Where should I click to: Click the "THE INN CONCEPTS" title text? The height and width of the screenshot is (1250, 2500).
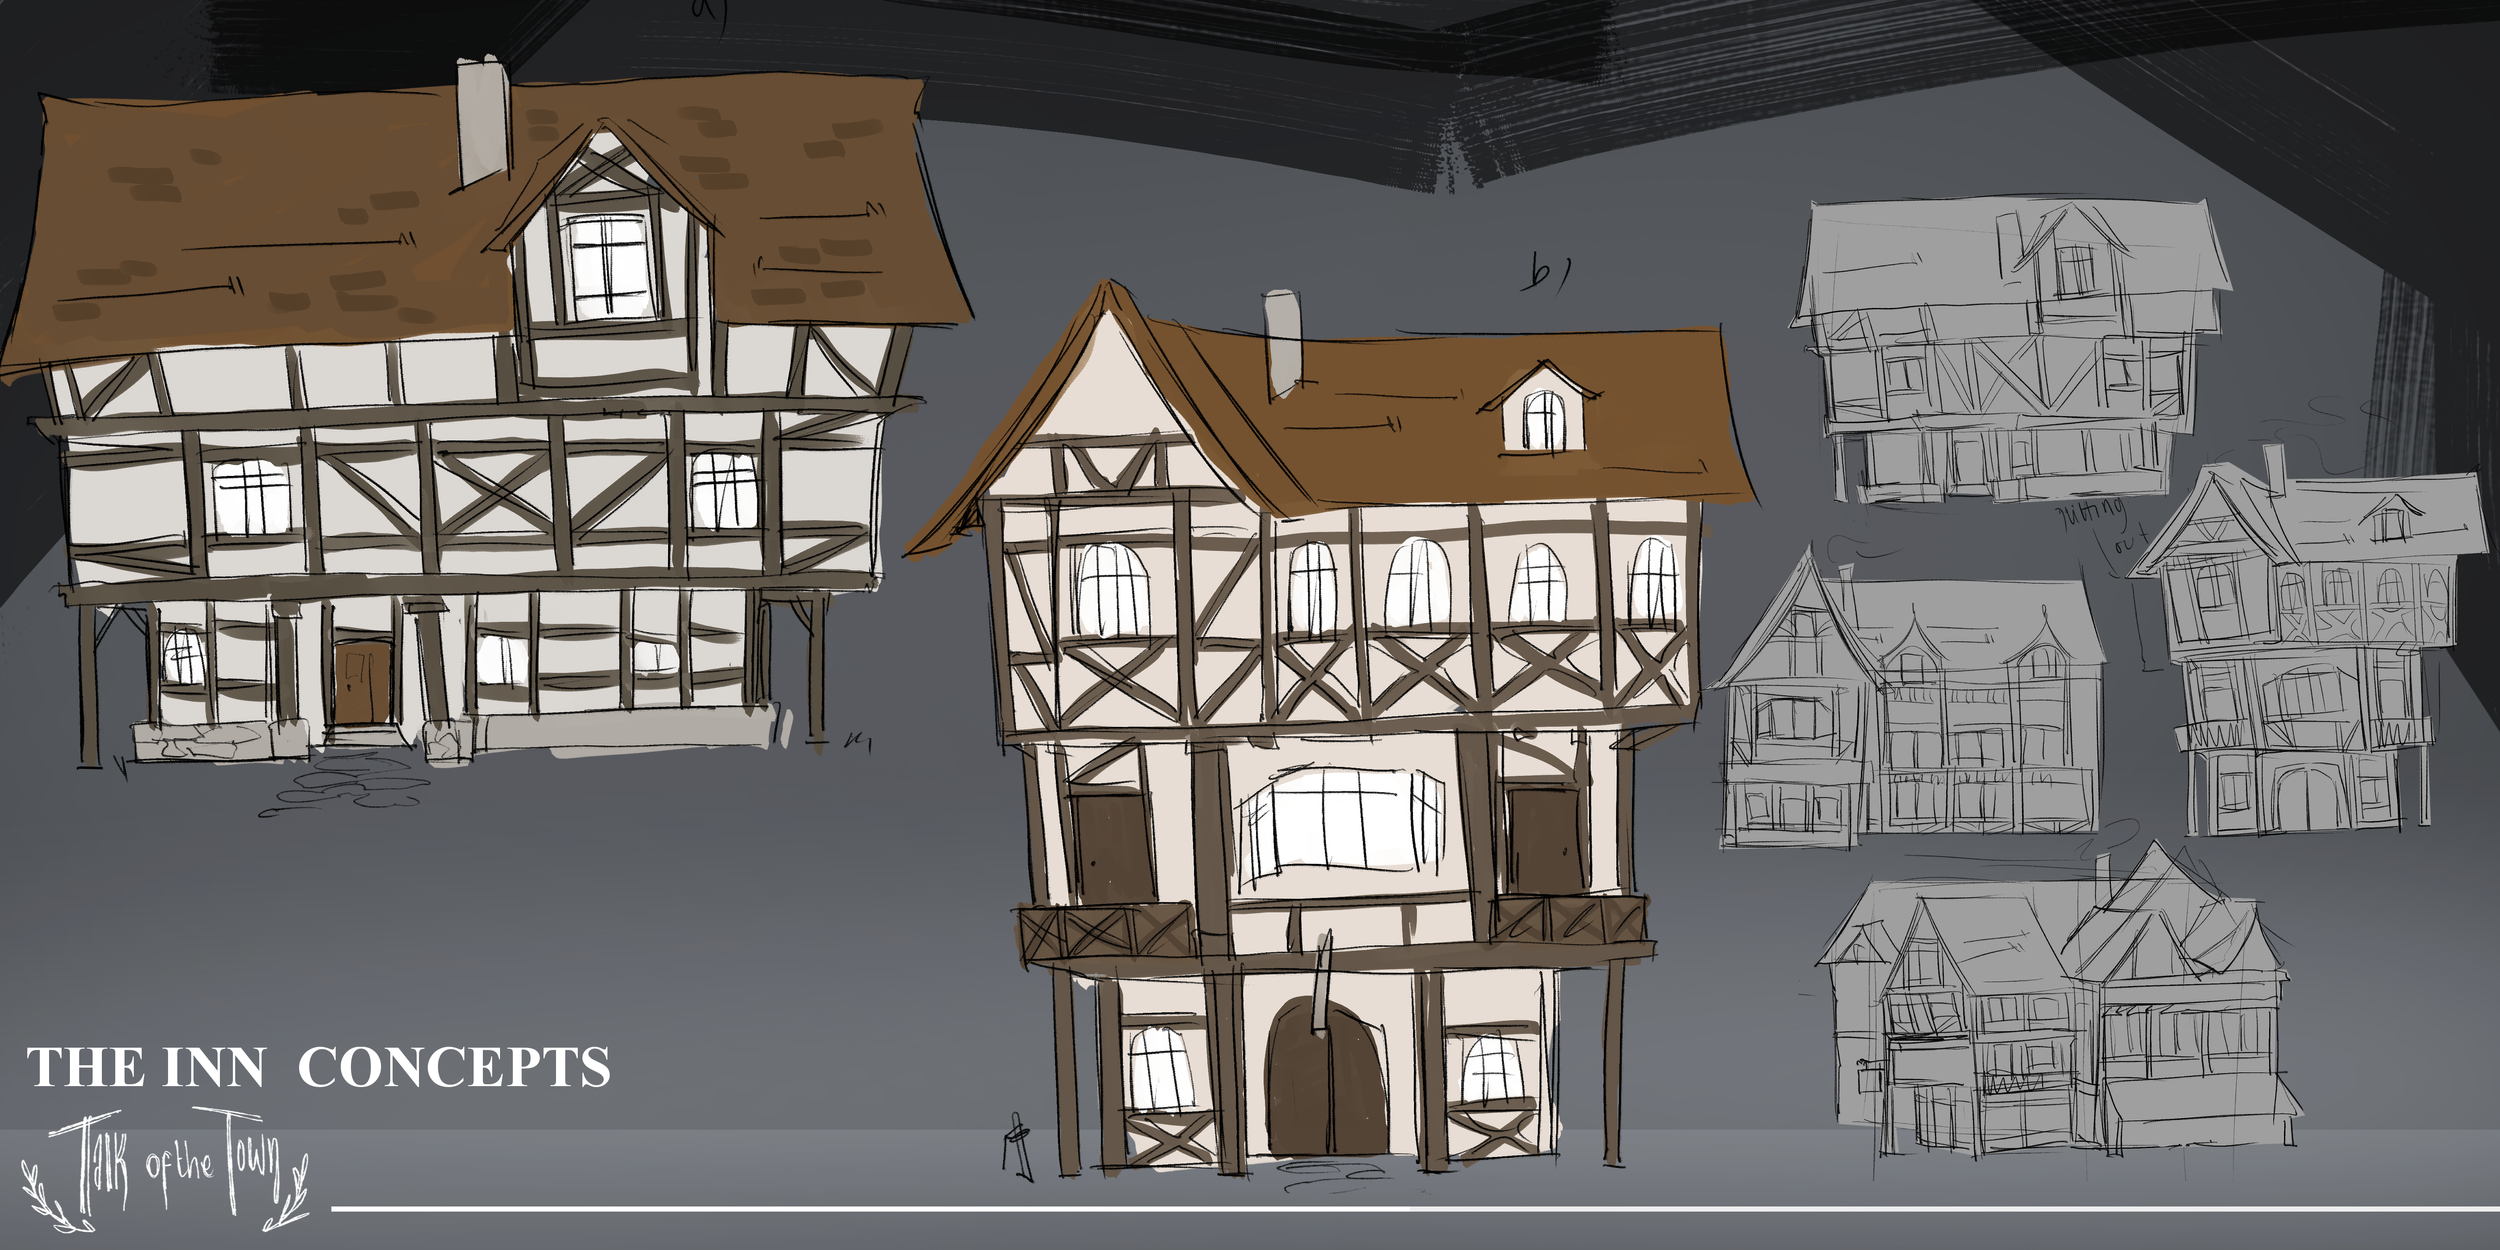tap(318, 1068)
